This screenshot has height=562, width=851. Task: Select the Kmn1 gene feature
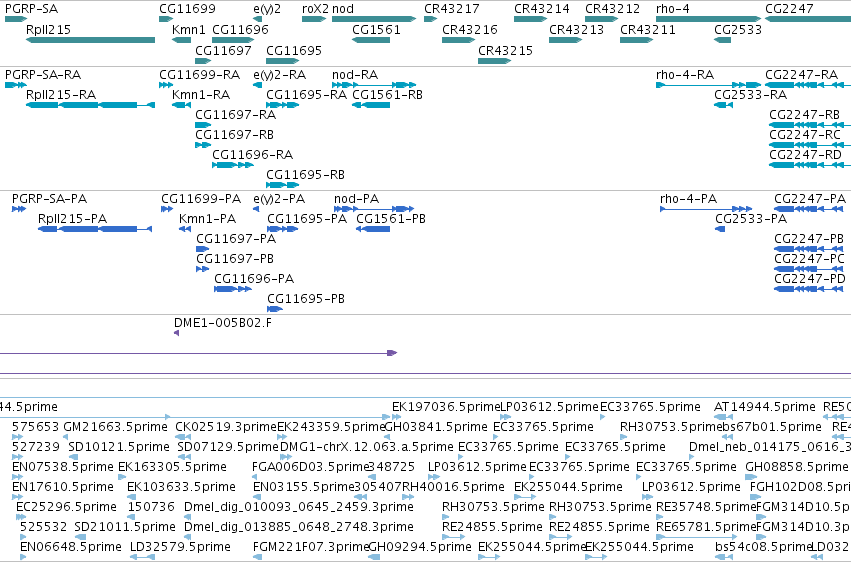point(181,40)
